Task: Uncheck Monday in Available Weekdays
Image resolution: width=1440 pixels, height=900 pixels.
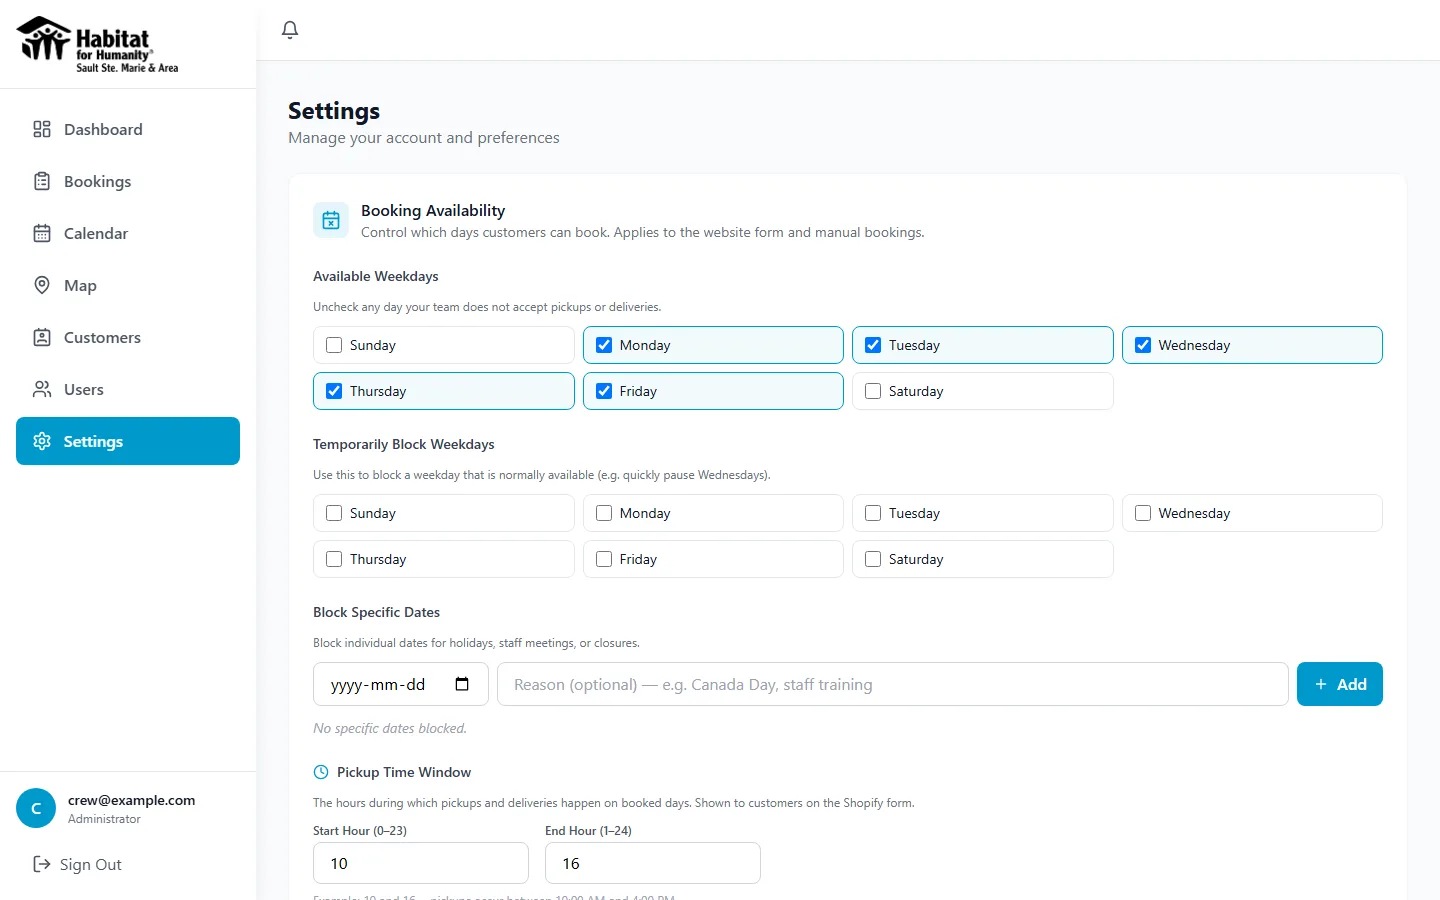Action: (x=604, y=345)
